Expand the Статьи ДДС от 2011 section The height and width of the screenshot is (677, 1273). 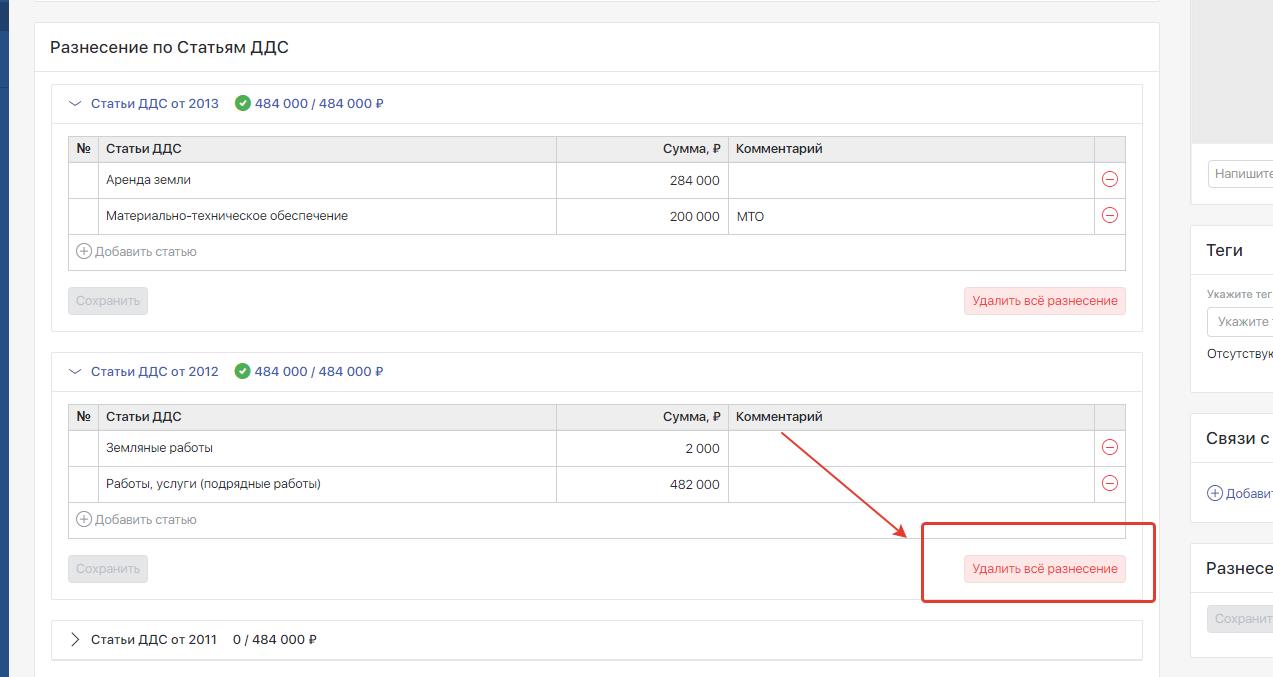pyautogui.click(x=75, y=639)
